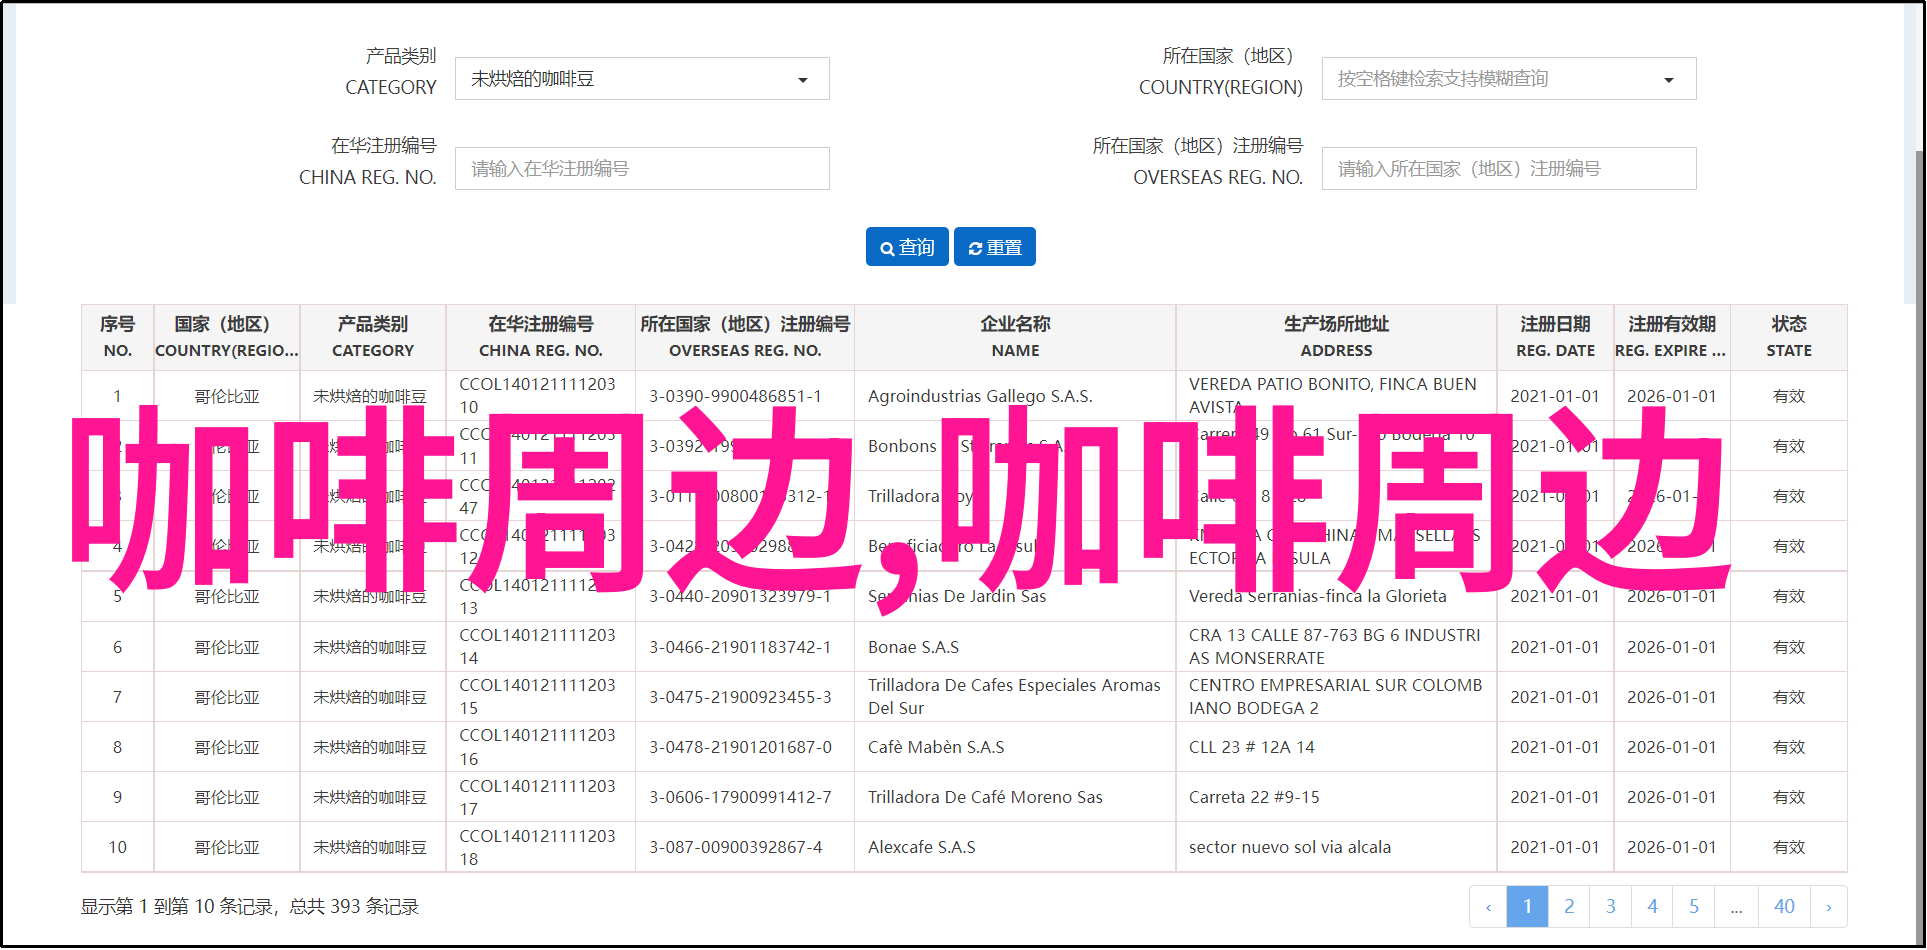
Task: Select address CENTRO EMPRESARIAL SUR COLOMBIANO
Action: pyautogui.click(x=1335, y=696)
